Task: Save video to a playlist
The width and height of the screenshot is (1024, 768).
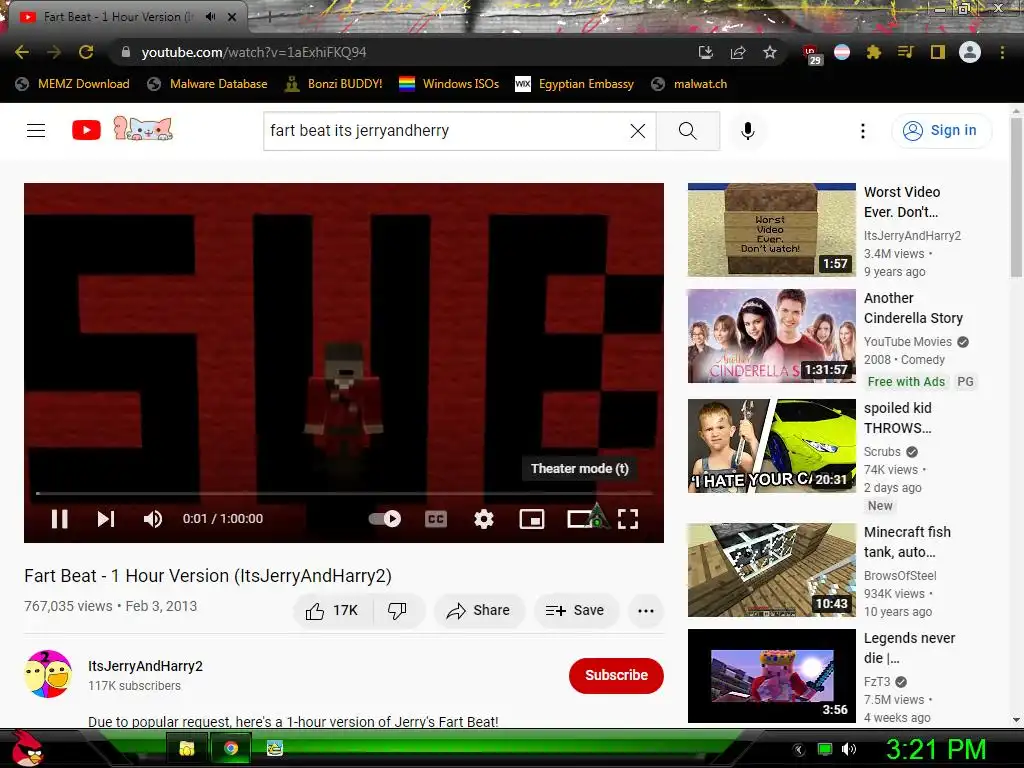Action: (x=575, y=610)
